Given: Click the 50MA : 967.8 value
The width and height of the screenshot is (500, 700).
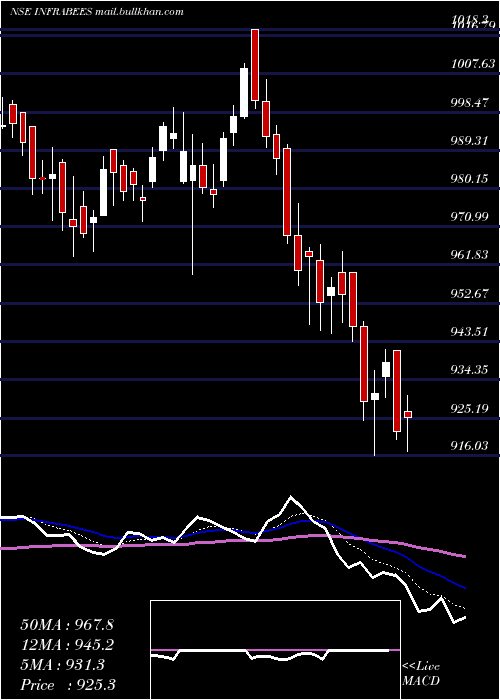Looking at the screenshot, I should pyautogui.click(x=67, y=625).
